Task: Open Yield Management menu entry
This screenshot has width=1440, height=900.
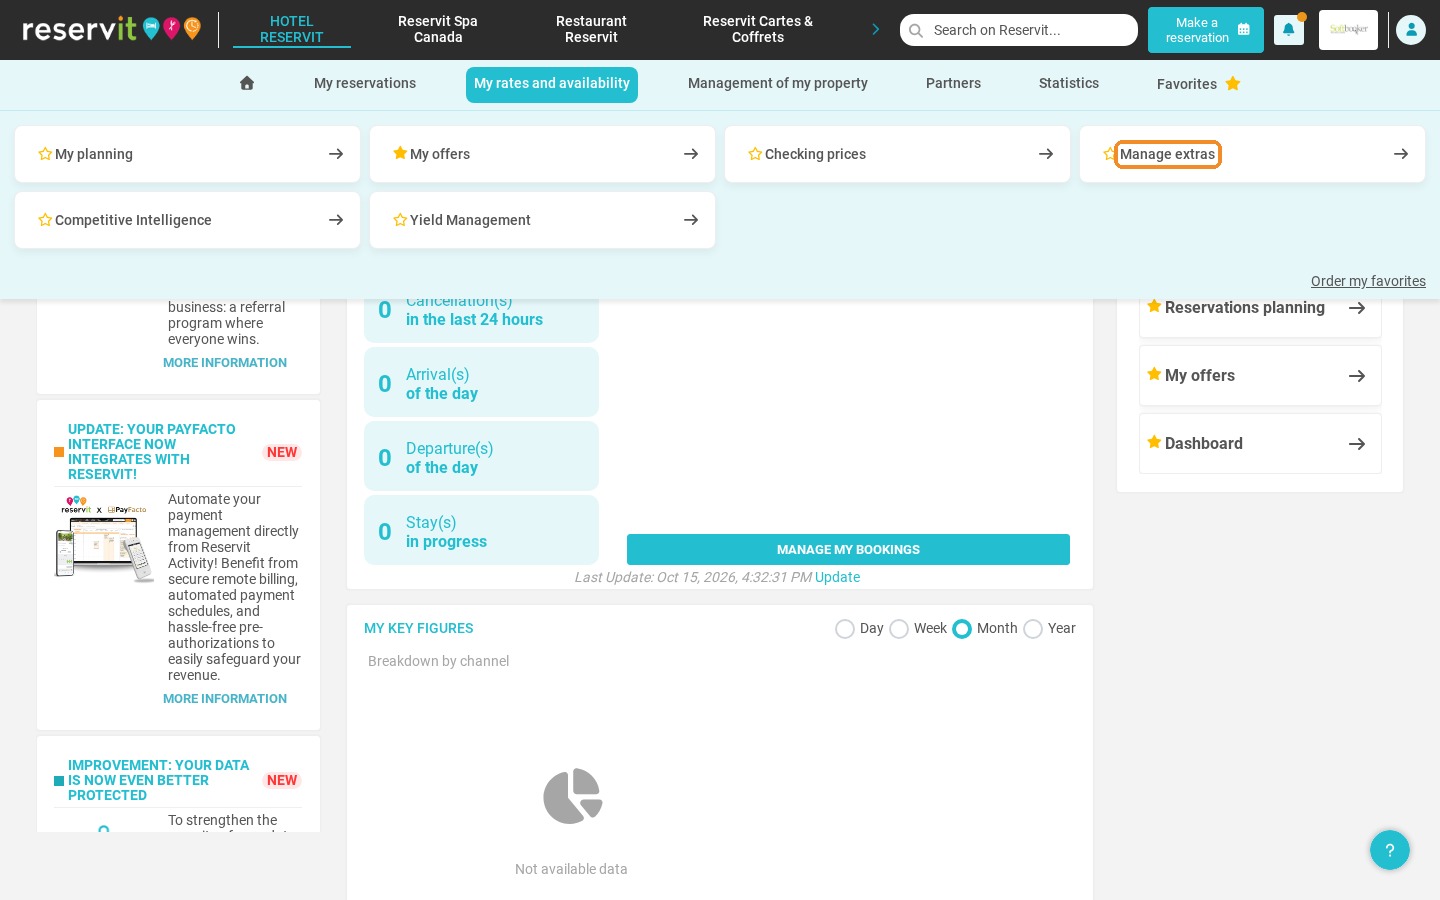Action: [x=542, y=220]
